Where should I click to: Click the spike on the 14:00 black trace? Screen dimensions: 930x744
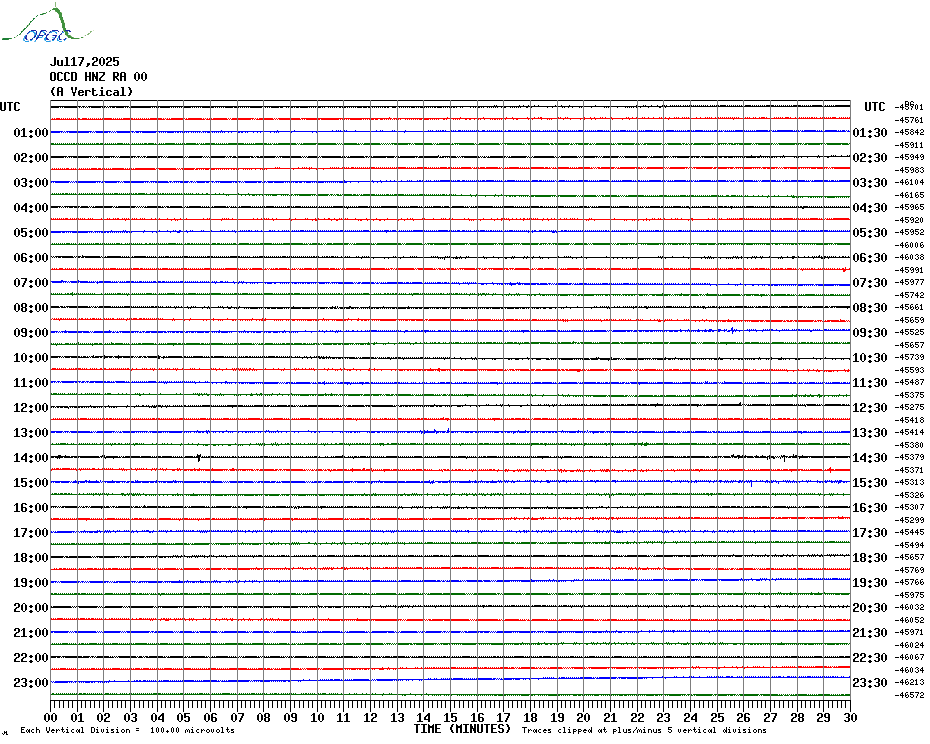point(199,457)
